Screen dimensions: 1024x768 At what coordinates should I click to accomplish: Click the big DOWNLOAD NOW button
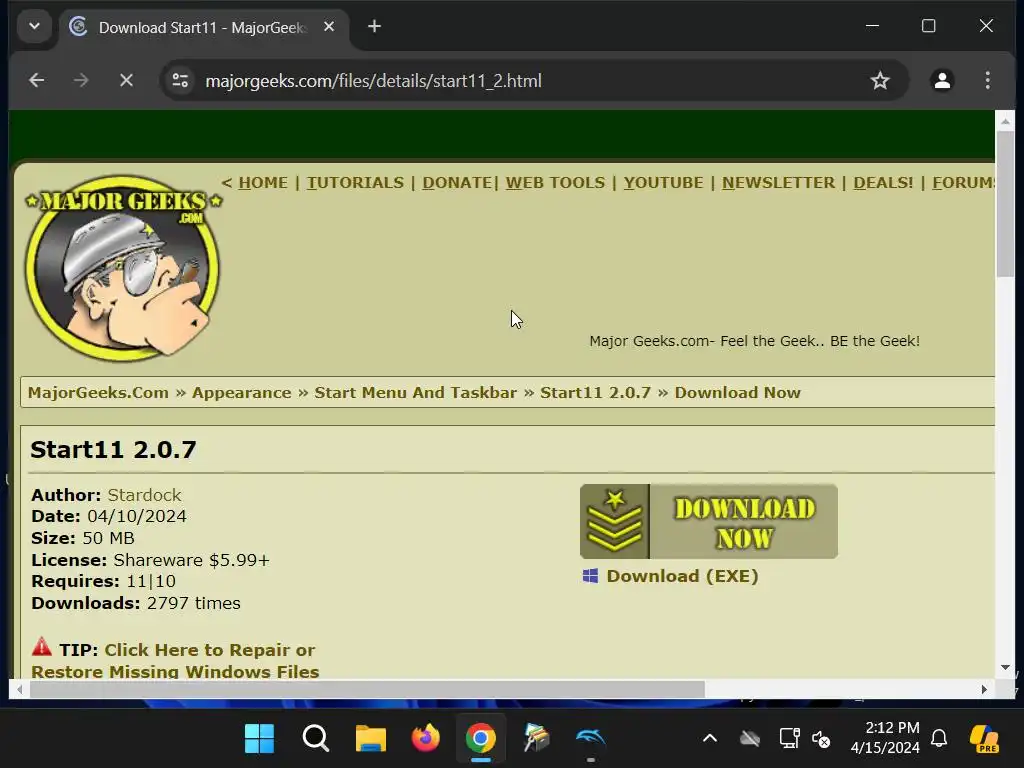[x=709, y=521]
